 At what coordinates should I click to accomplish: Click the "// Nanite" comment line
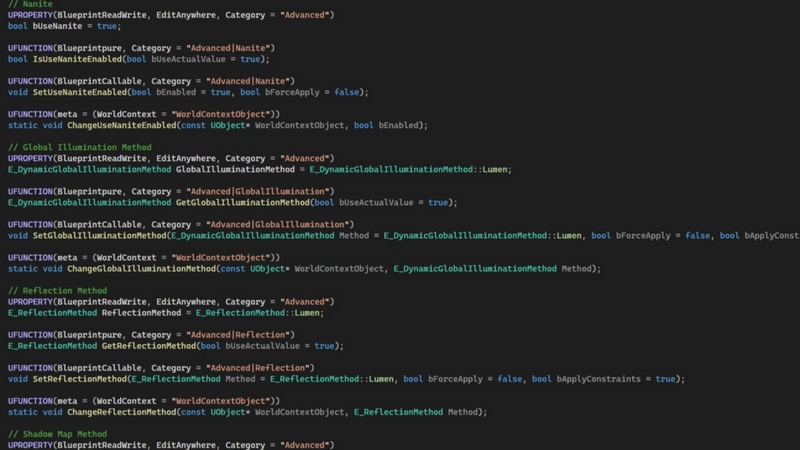pos(30,4)
